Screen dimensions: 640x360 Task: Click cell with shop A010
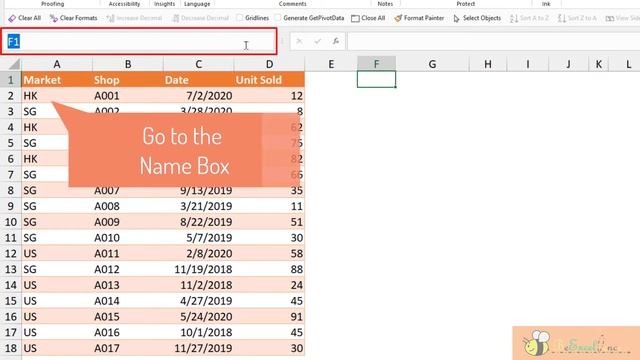(128, 238)
